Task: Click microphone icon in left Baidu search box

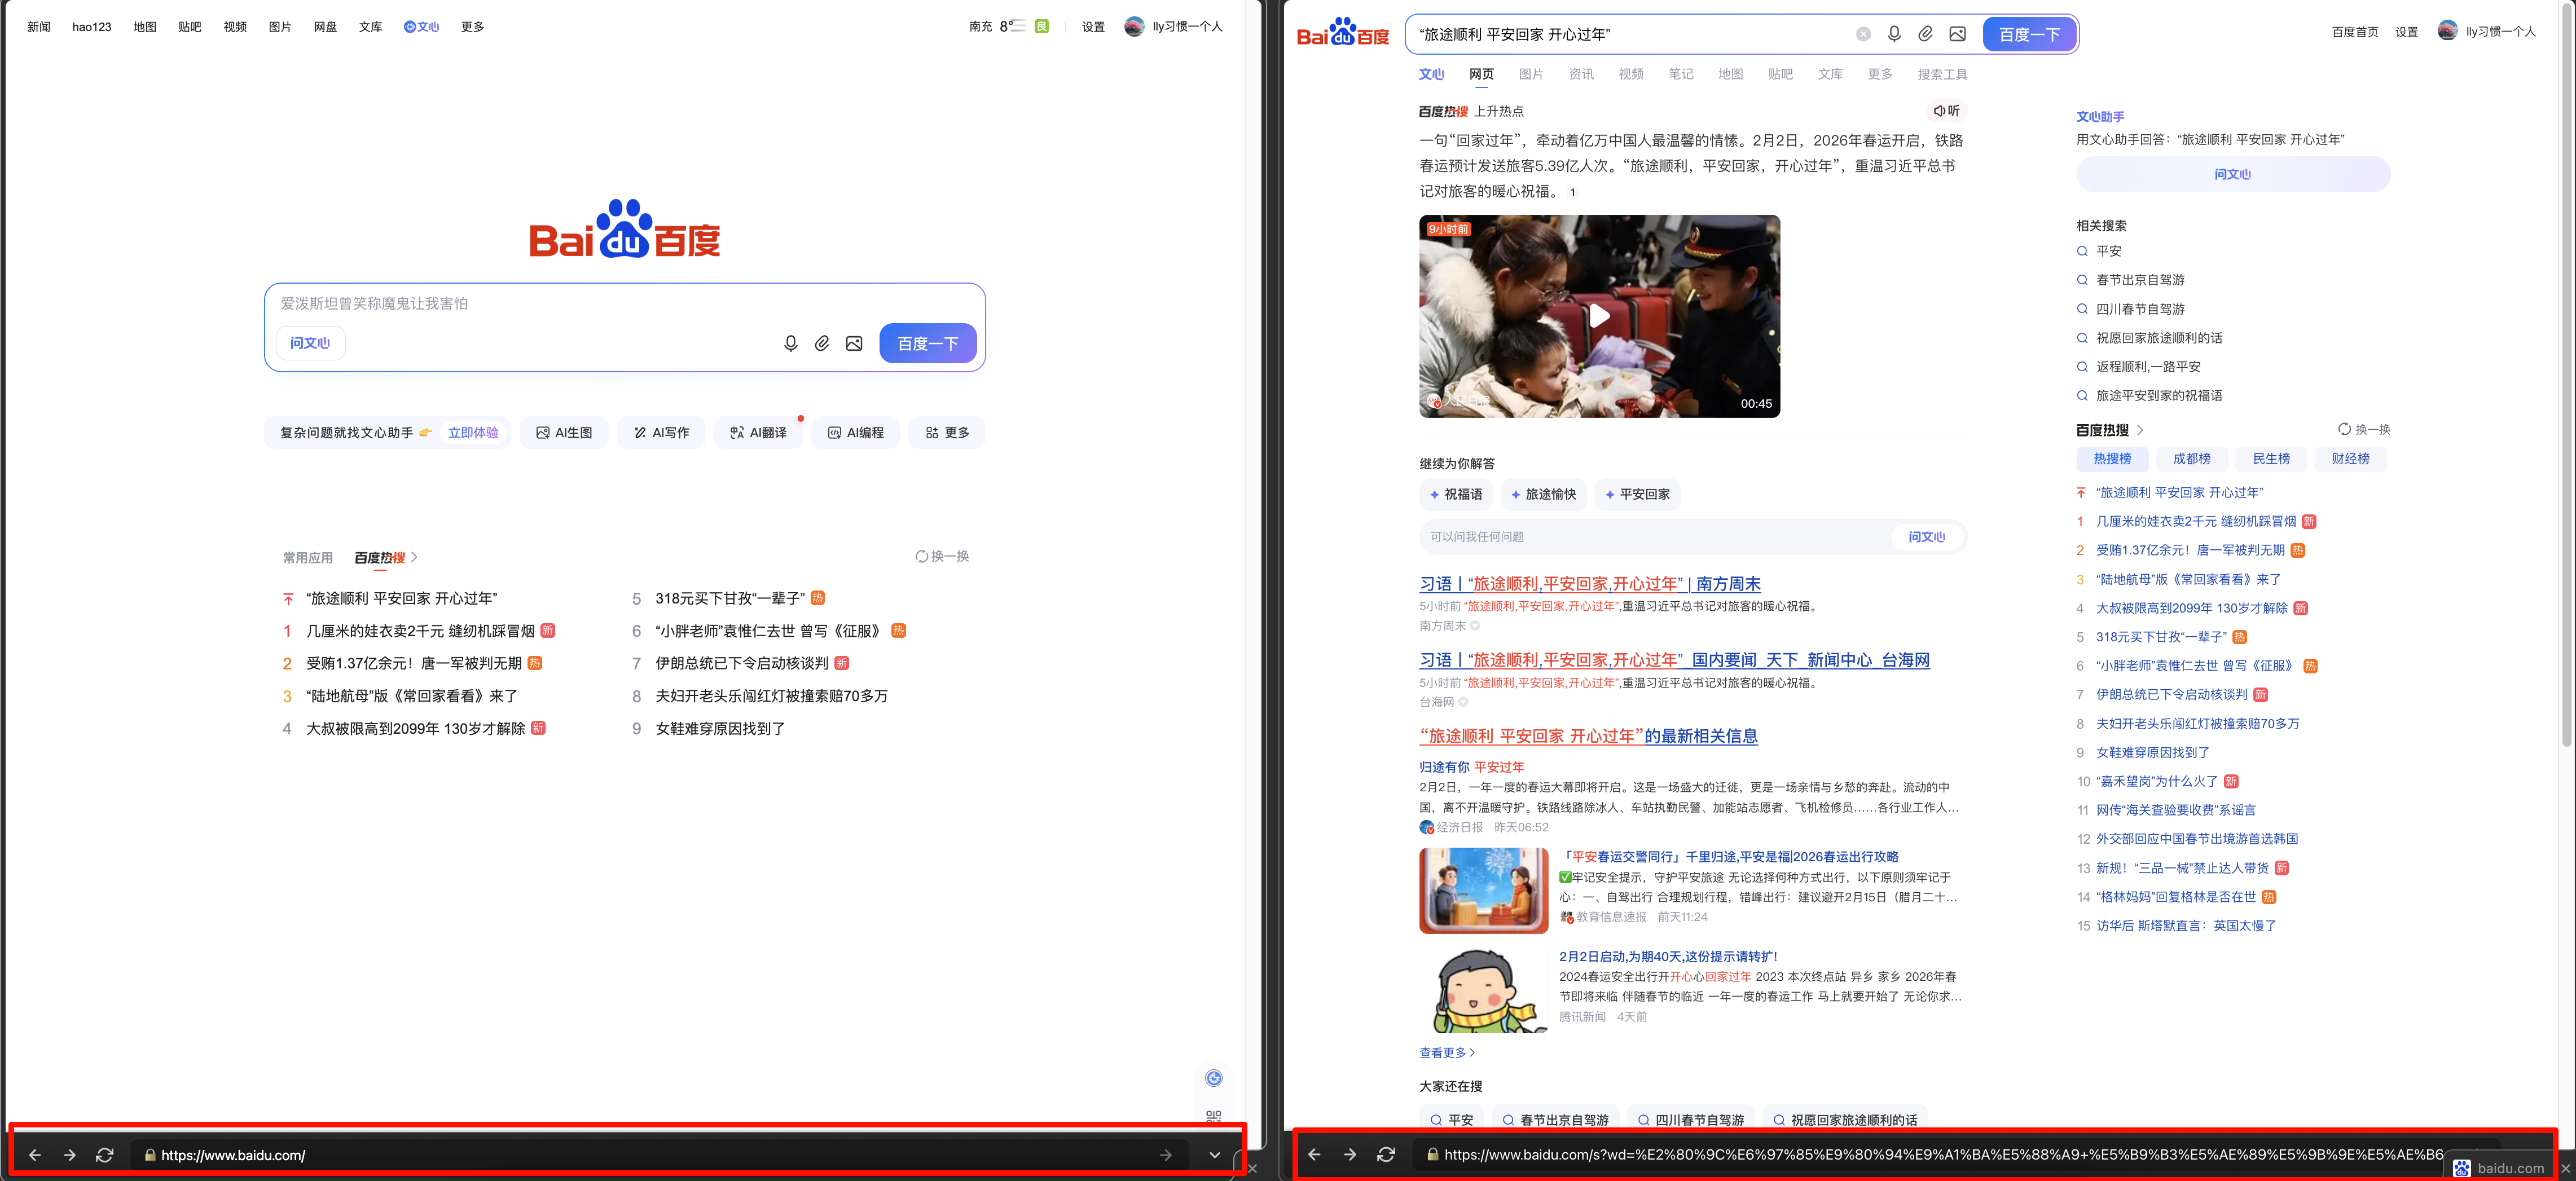Action: coord(790,343)
